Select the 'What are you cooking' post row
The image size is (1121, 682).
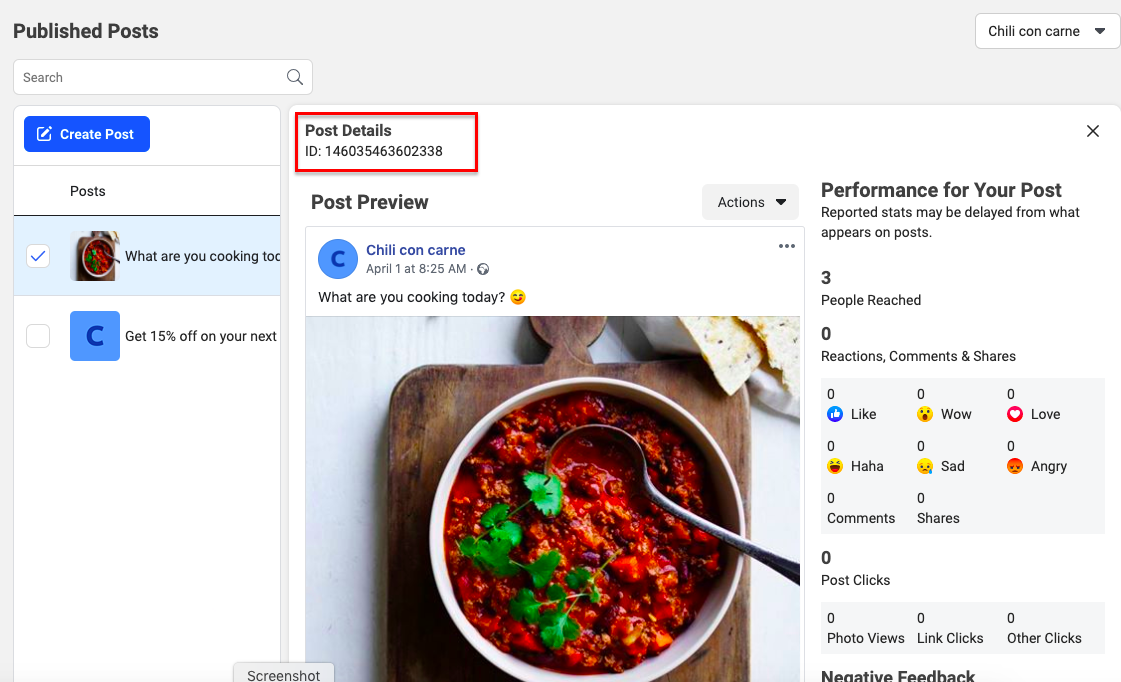click(x=147, y=256)
